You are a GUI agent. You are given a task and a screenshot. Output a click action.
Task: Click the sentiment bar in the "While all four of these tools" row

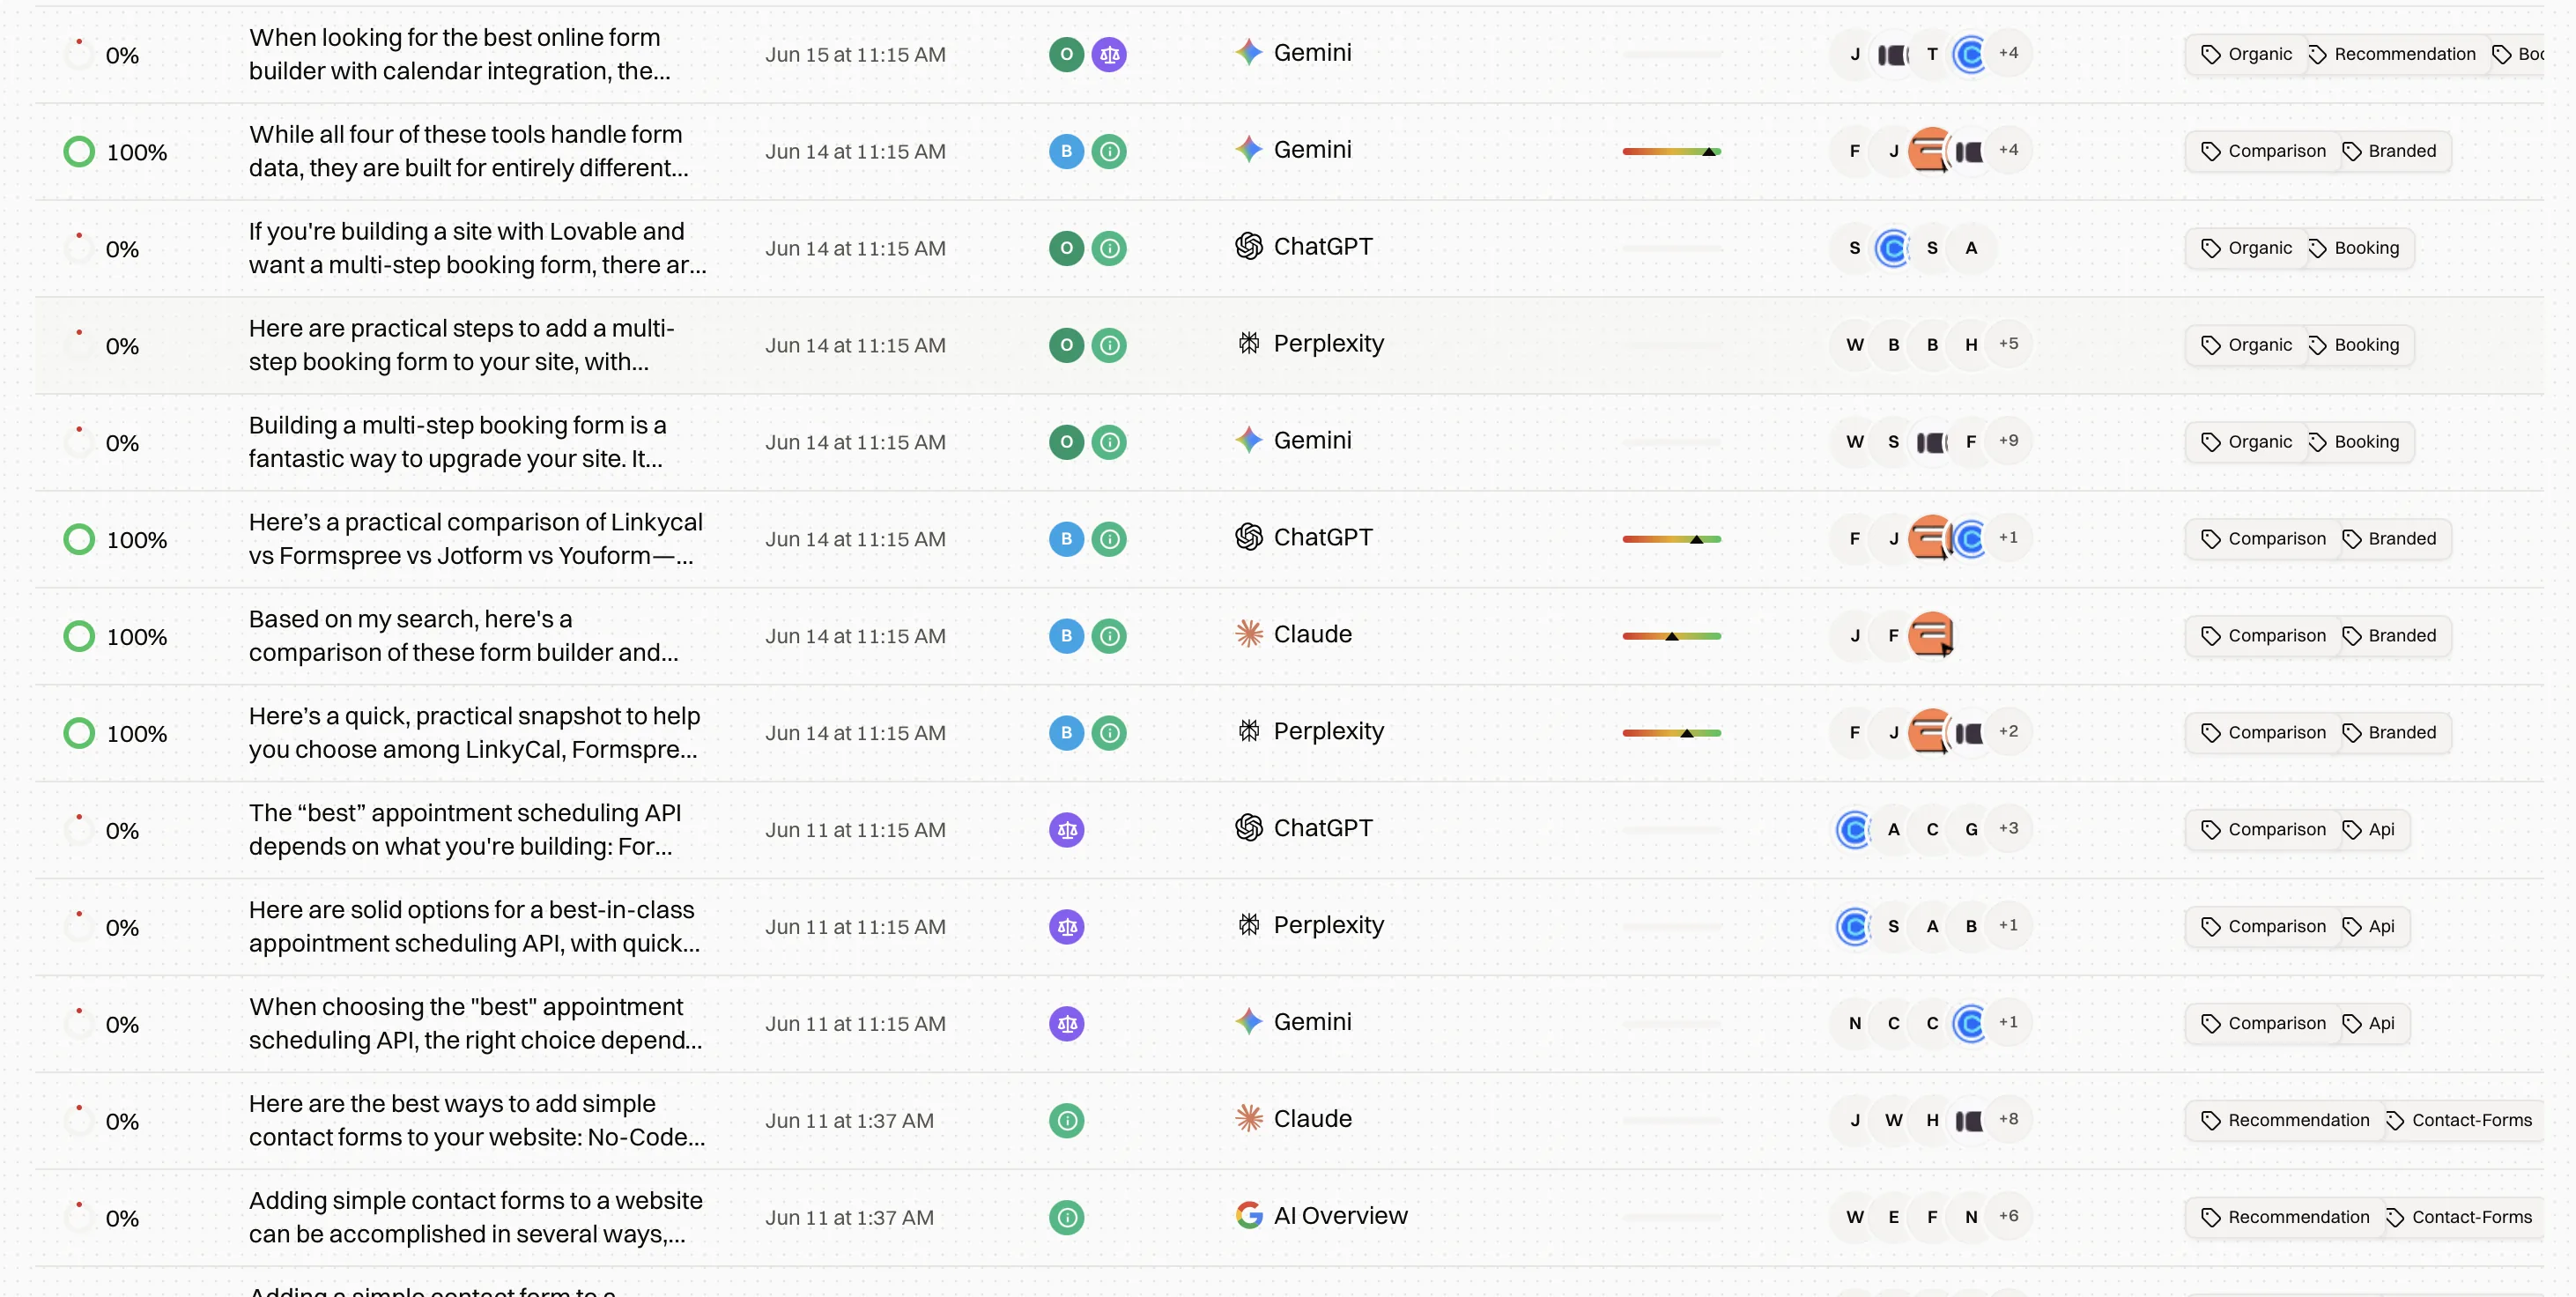[1671, 152]
